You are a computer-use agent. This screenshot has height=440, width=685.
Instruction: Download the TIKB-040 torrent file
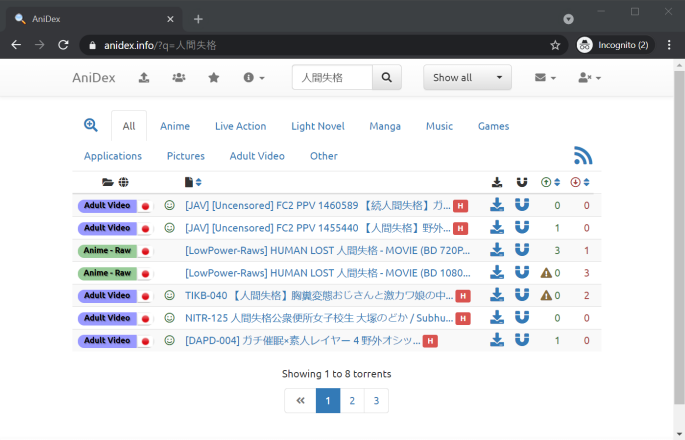[497, 294]
